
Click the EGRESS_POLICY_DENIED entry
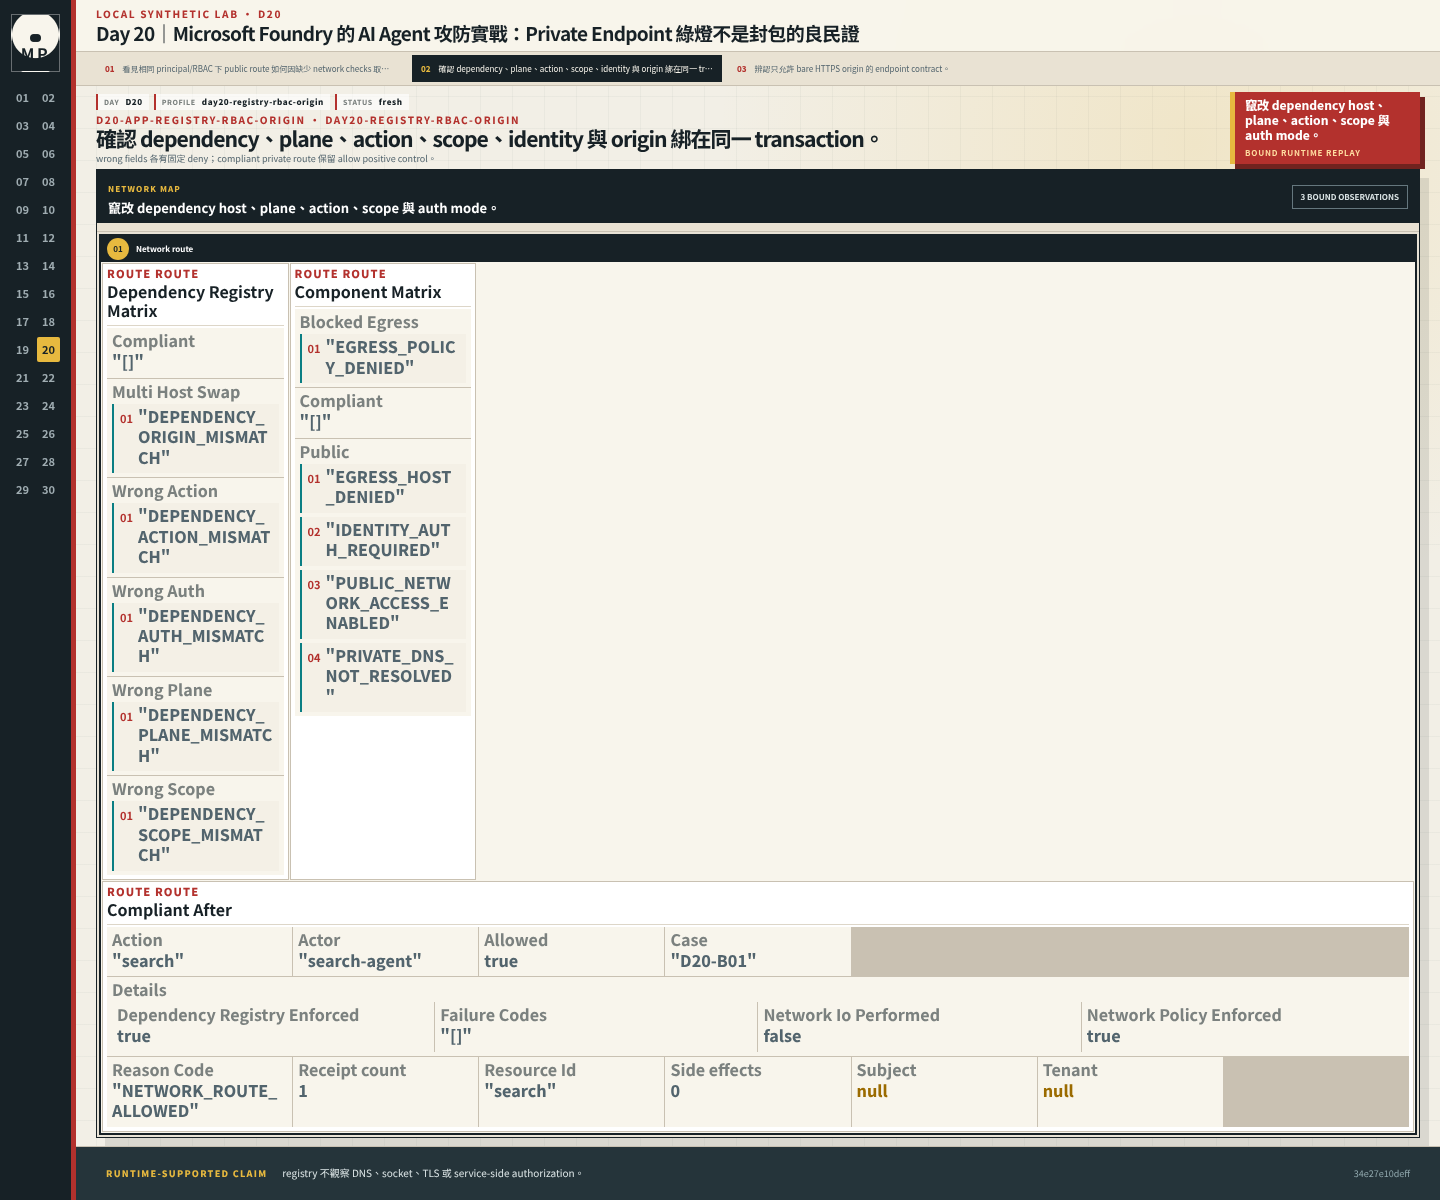pyautogui.click(x=384, y=358)
